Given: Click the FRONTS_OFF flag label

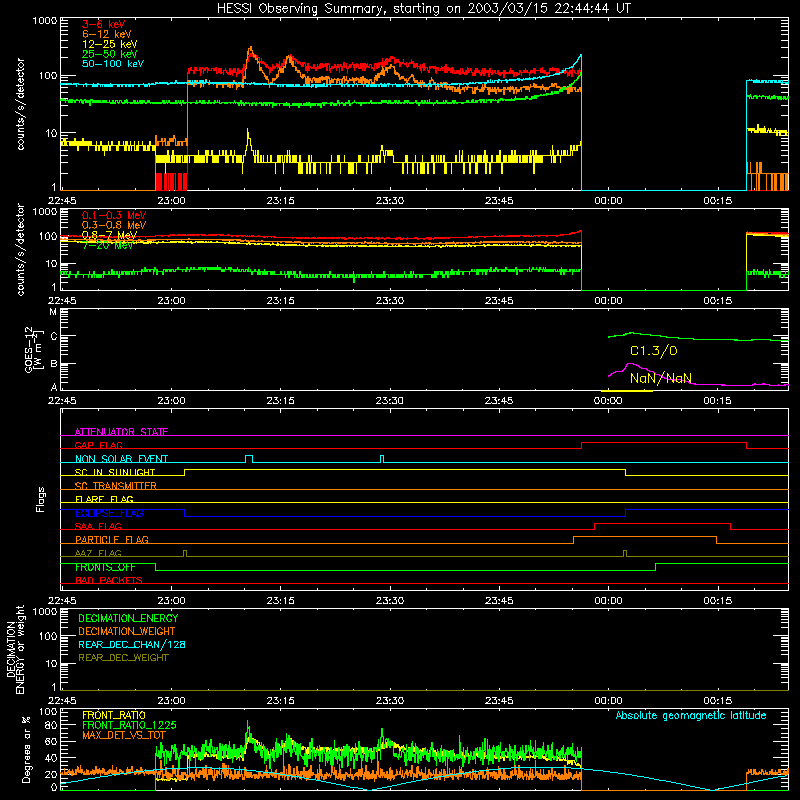Looking at the screenshot, I should 105,567.
